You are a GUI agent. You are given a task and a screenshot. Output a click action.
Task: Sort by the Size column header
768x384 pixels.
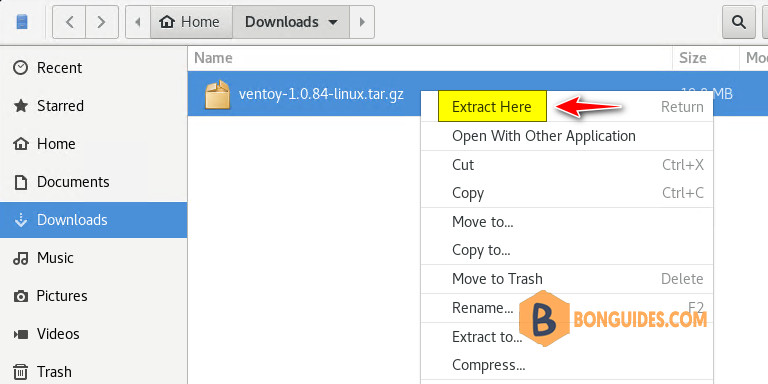[x=706, y=58]
